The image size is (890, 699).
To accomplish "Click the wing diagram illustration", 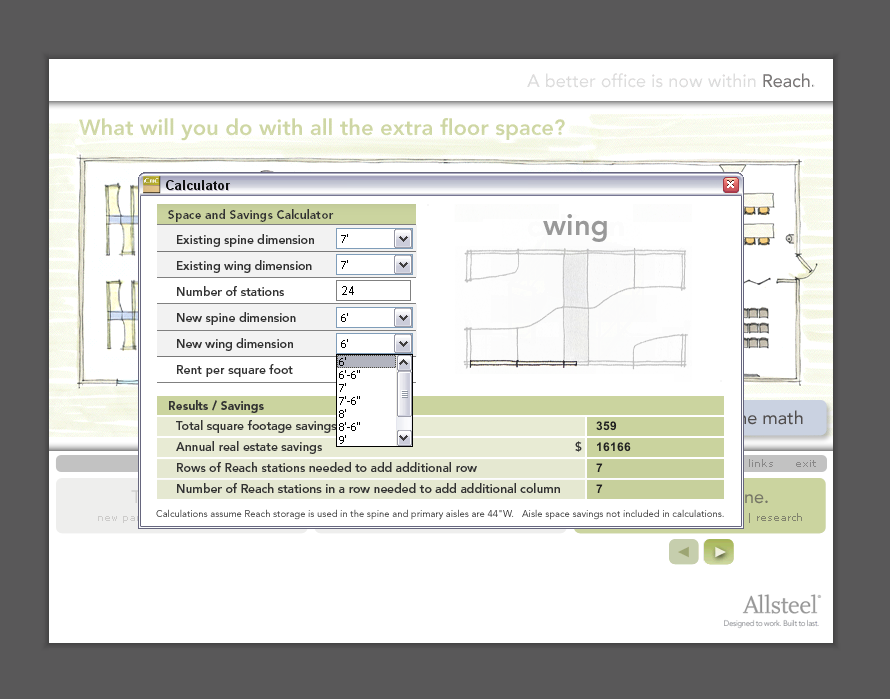I will [x=576, y=308].
